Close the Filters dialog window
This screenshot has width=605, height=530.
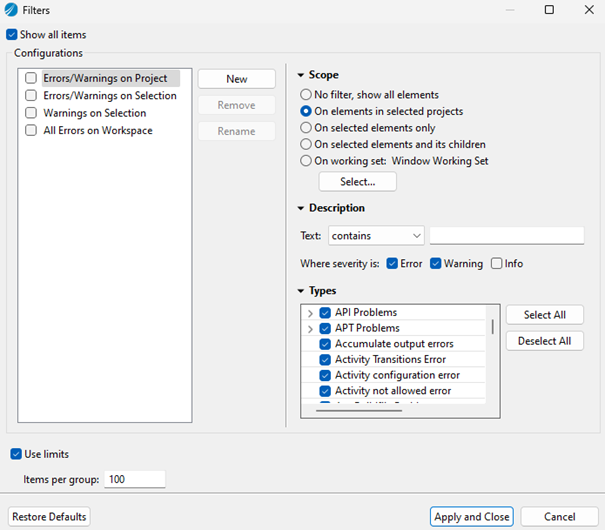click(x=589, y=10)
